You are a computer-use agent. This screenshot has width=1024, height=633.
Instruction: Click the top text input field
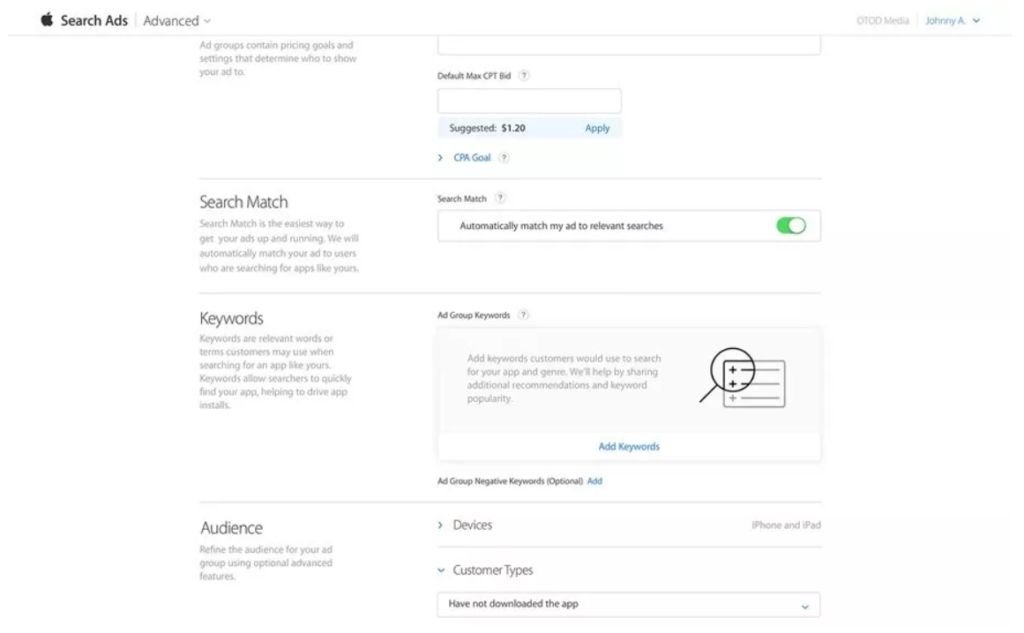pyautogui.click(x=629, y=44)
